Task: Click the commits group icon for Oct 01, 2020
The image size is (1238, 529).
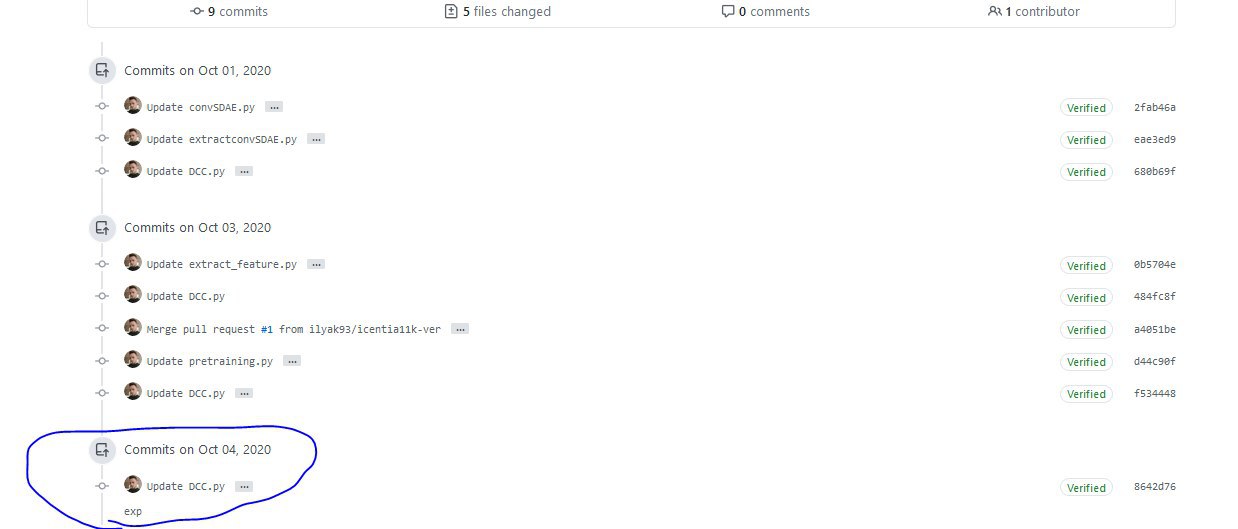Action: [x=102, y=70]
